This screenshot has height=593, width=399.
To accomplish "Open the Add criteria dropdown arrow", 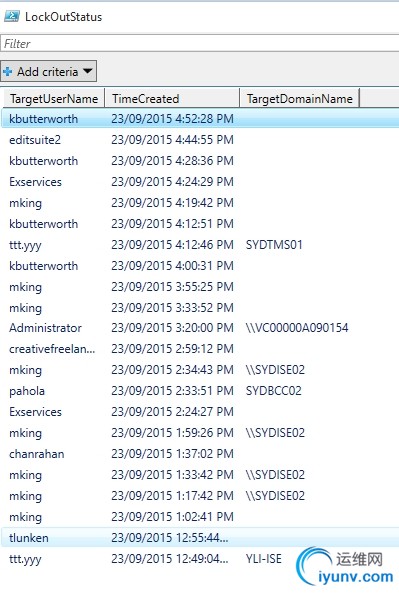I will (87, 71).
